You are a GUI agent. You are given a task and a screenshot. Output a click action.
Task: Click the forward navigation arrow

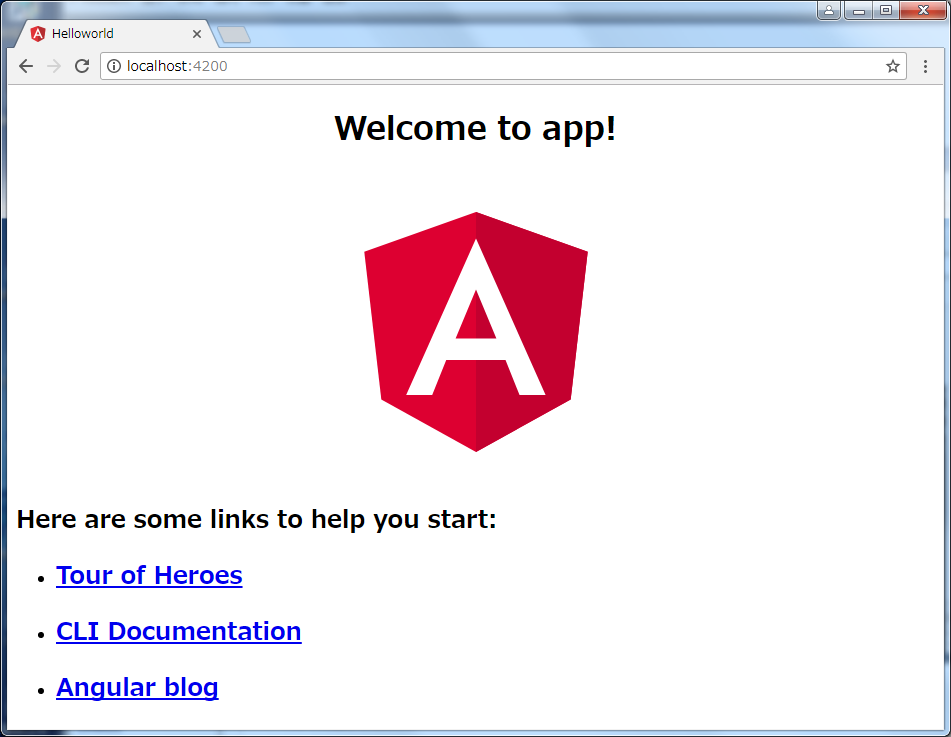click(x=54, y=66)
